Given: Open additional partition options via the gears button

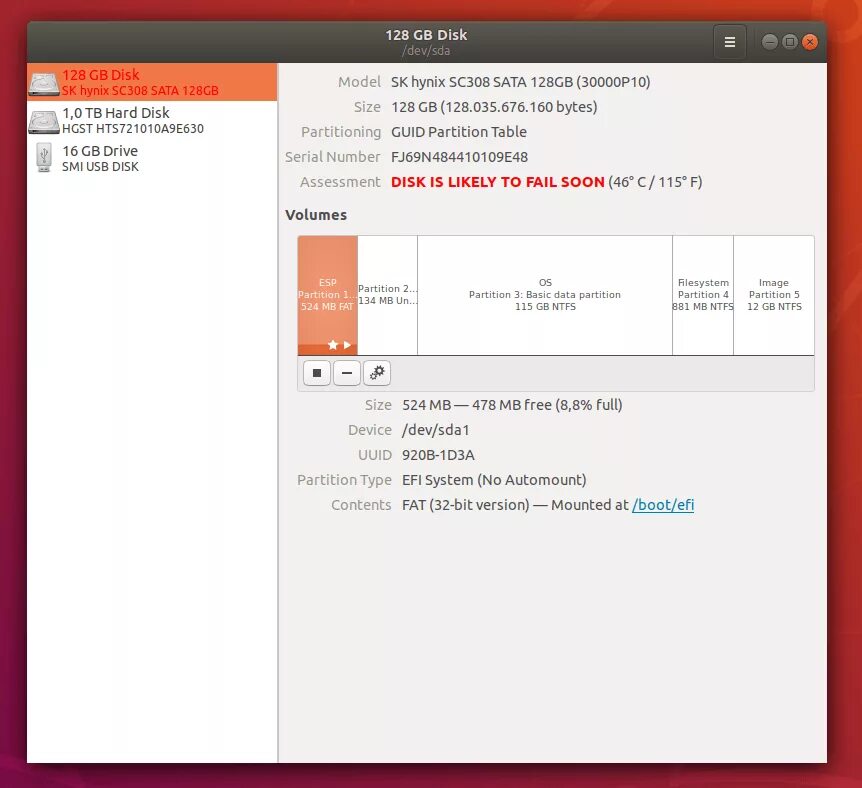Looking at the screenshot, I should click(377, 373).
